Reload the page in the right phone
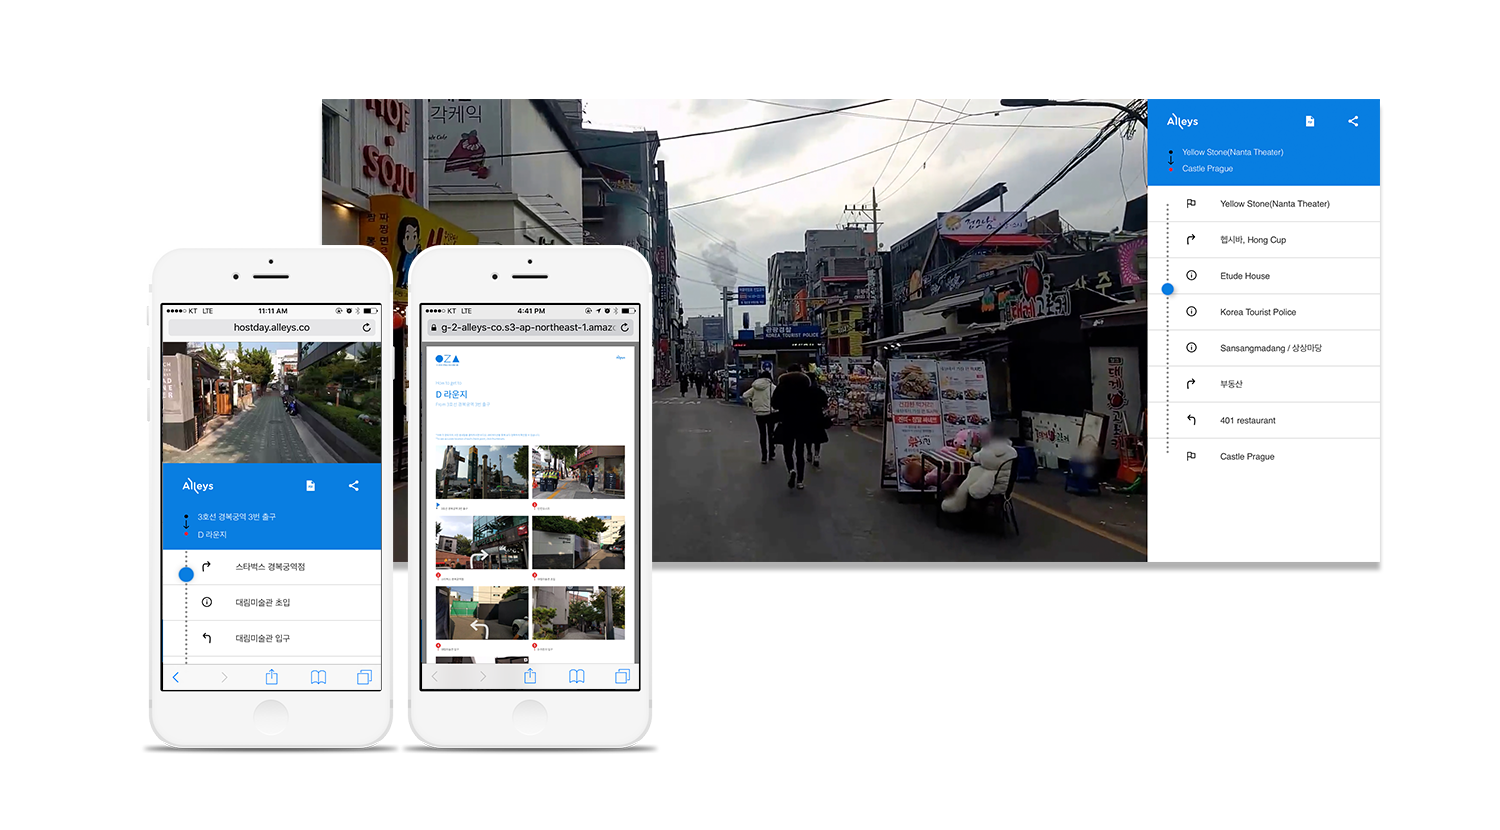Screen dimensions: 1500x830 pyautogui.click(x=625, y=327)
